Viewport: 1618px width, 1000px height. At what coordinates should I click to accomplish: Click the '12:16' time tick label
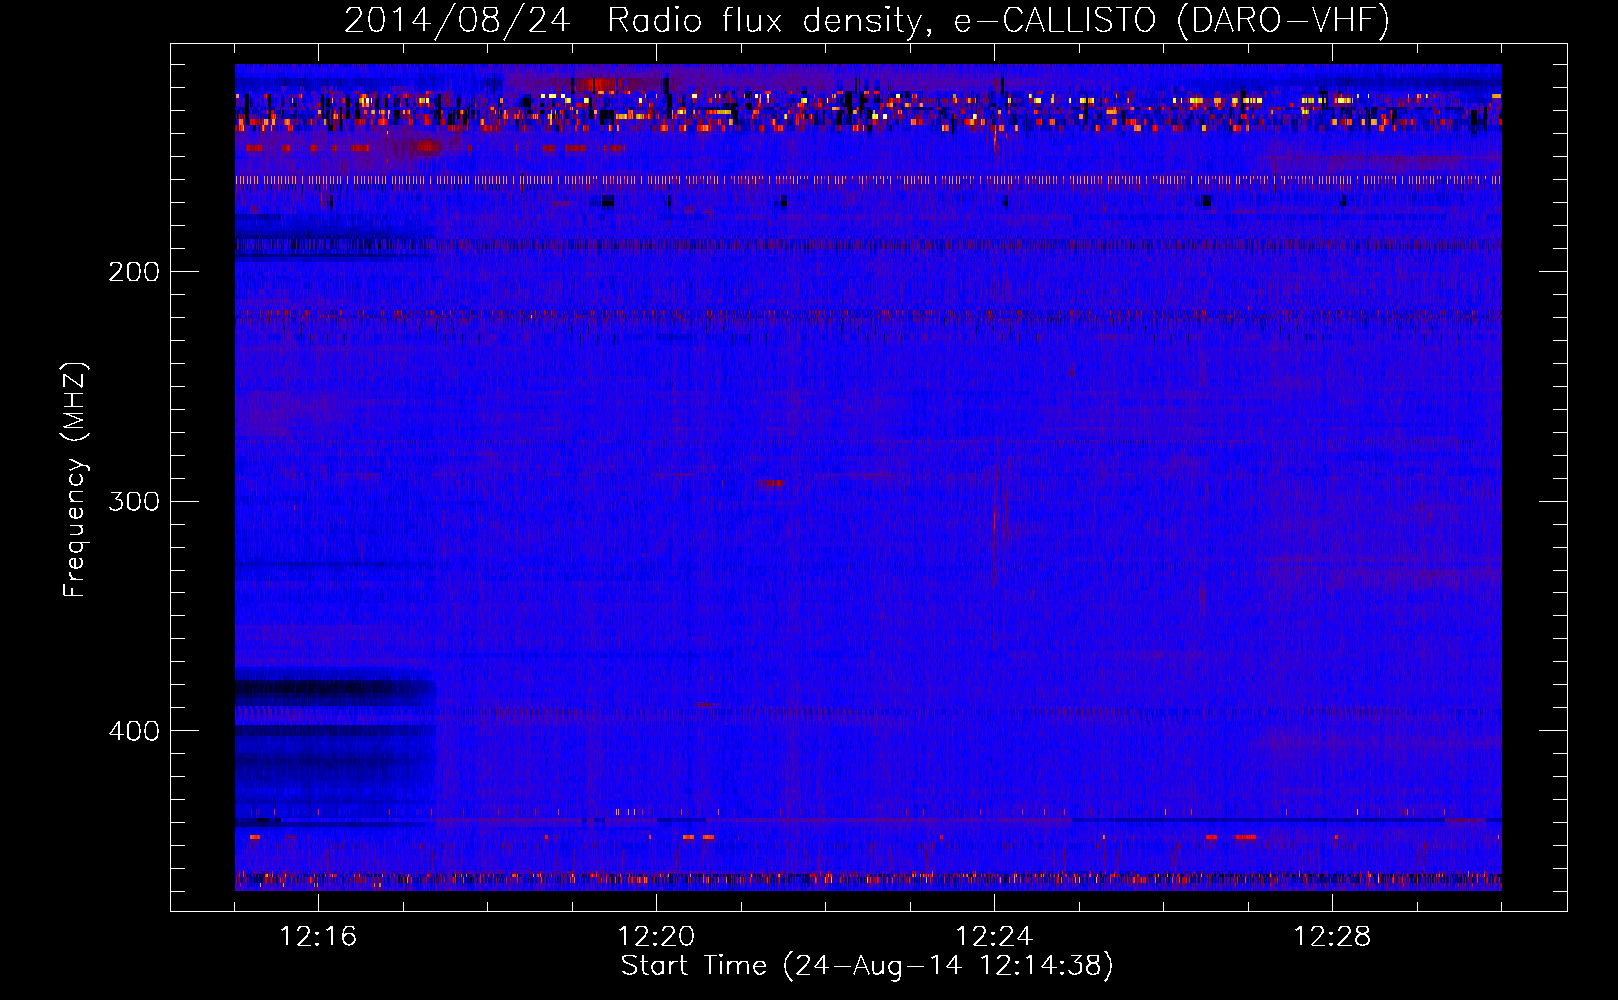(x=318, y=937)
